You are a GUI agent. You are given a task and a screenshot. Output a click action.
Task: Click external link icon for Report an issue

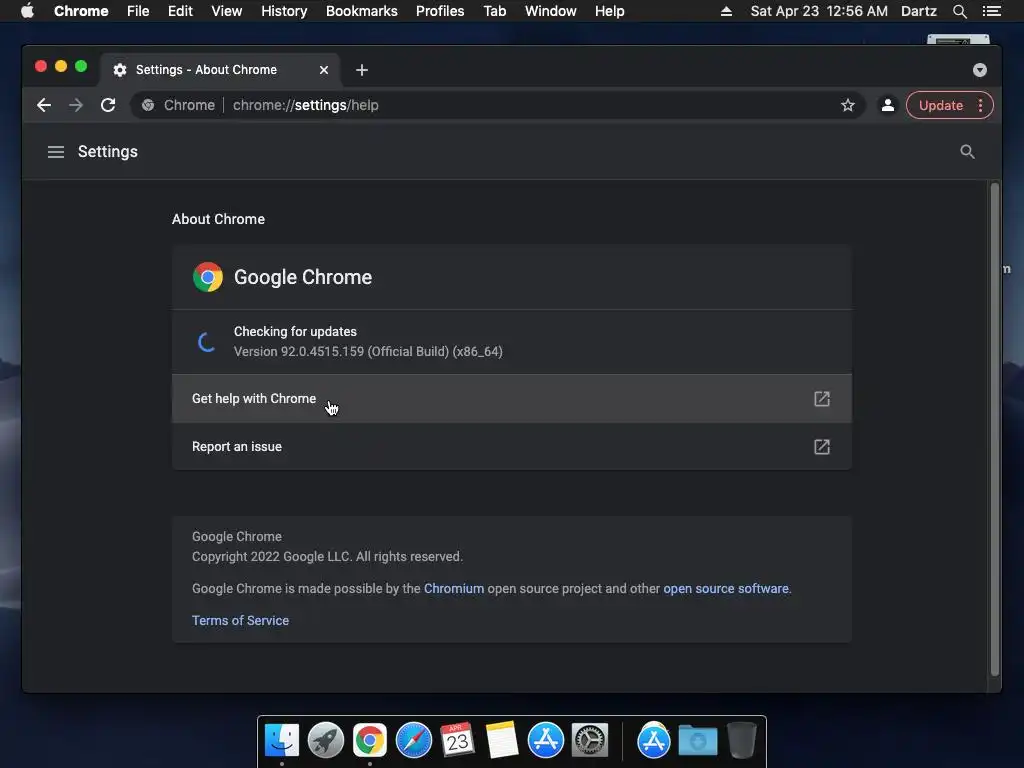coord(822,447)
